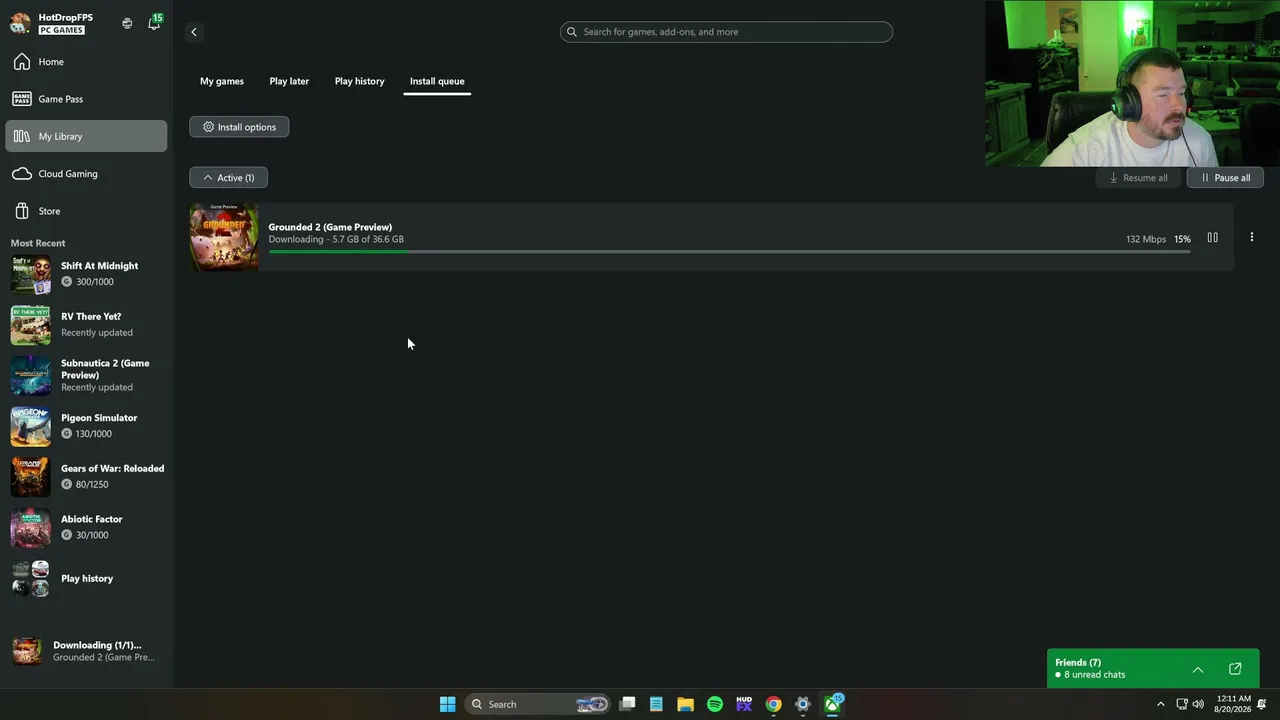
Task: Switch to the Play history tab
Action: [359, 81]
